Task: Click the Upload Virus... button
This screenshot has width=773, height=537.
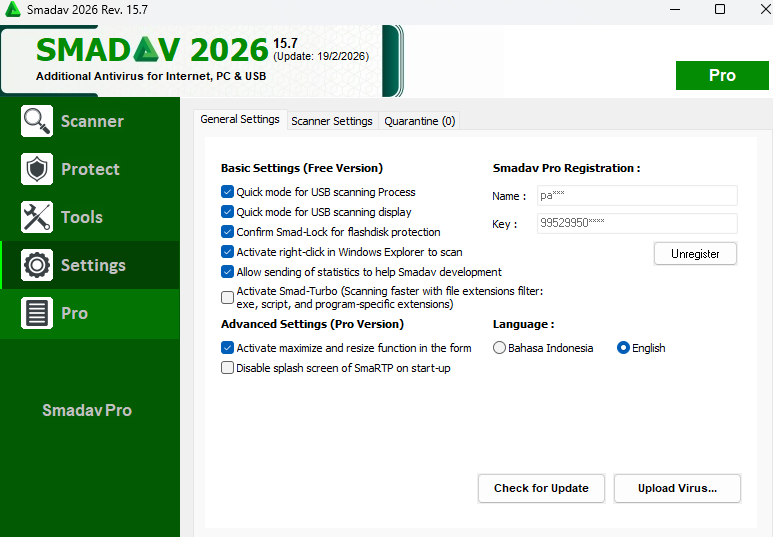Action: [677, 488]
